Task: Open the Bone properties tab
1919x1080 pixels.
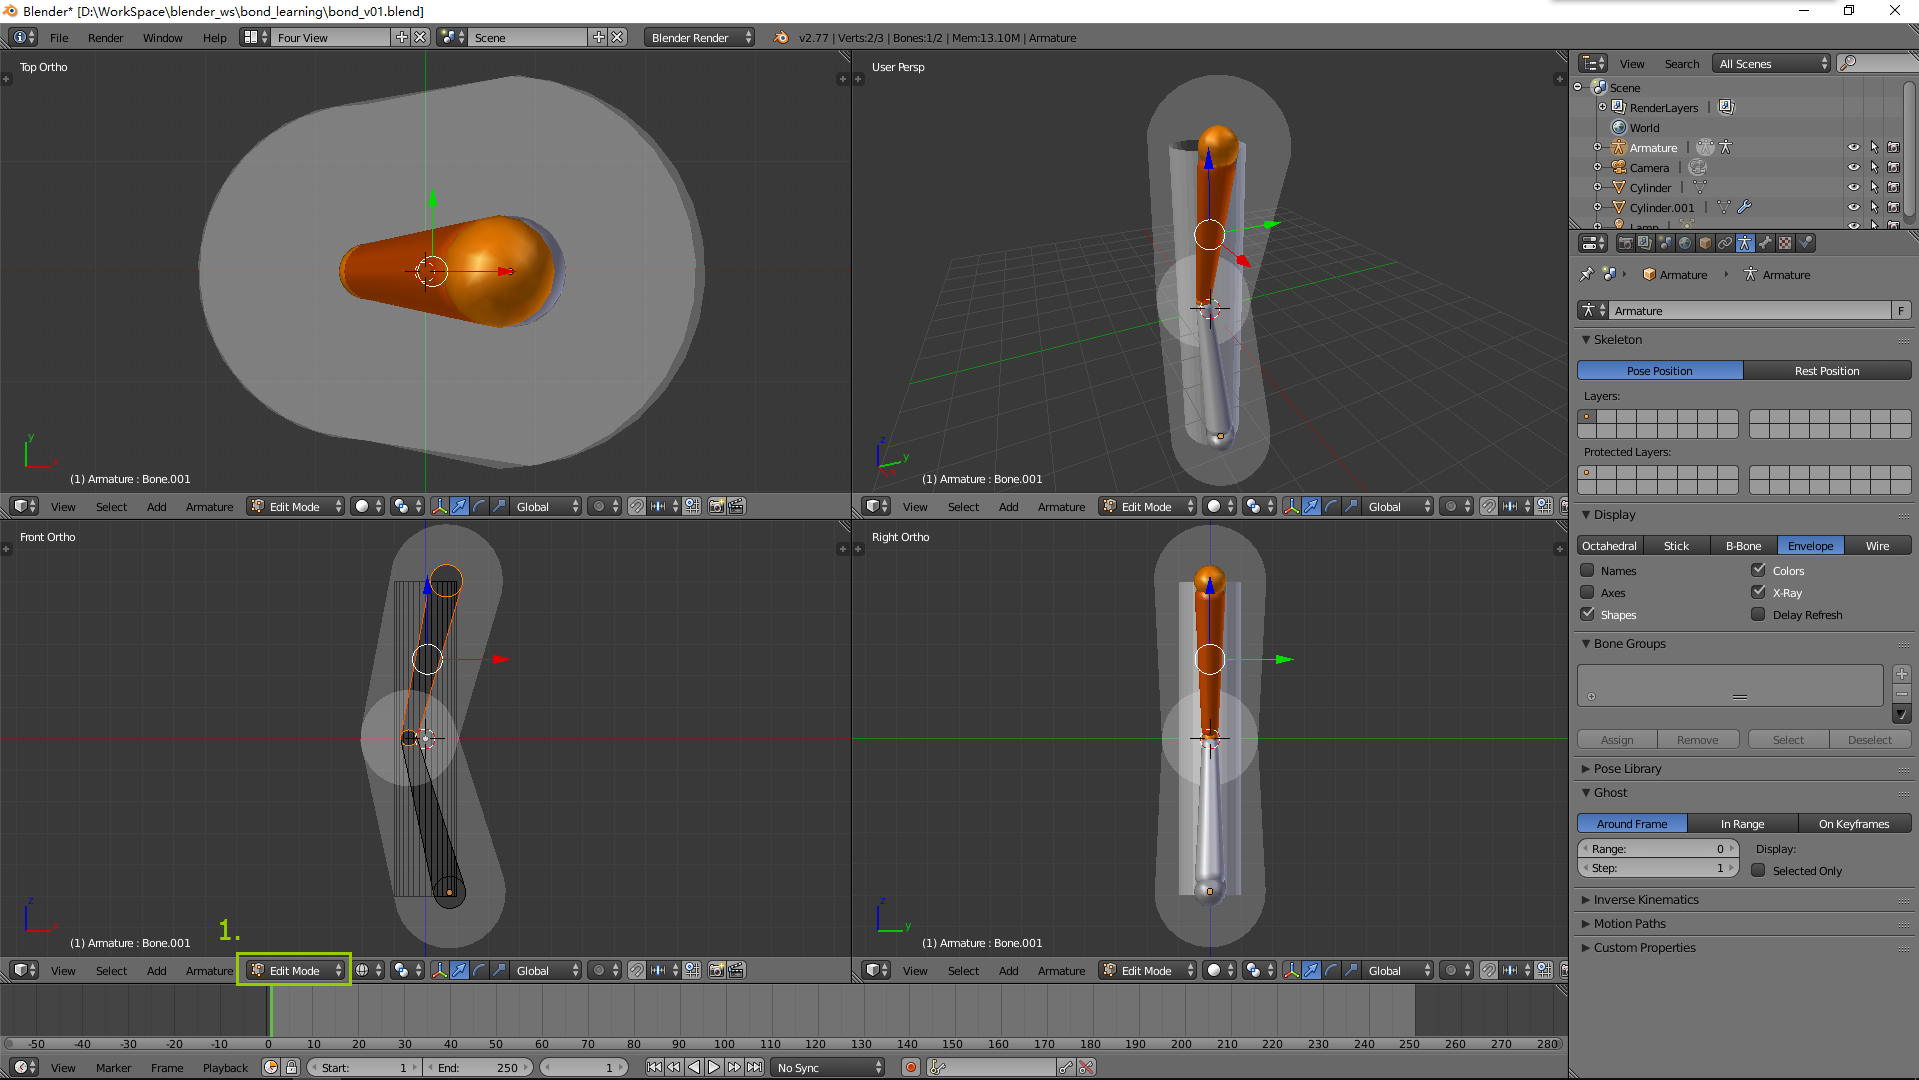Action: coord(1765,243)
